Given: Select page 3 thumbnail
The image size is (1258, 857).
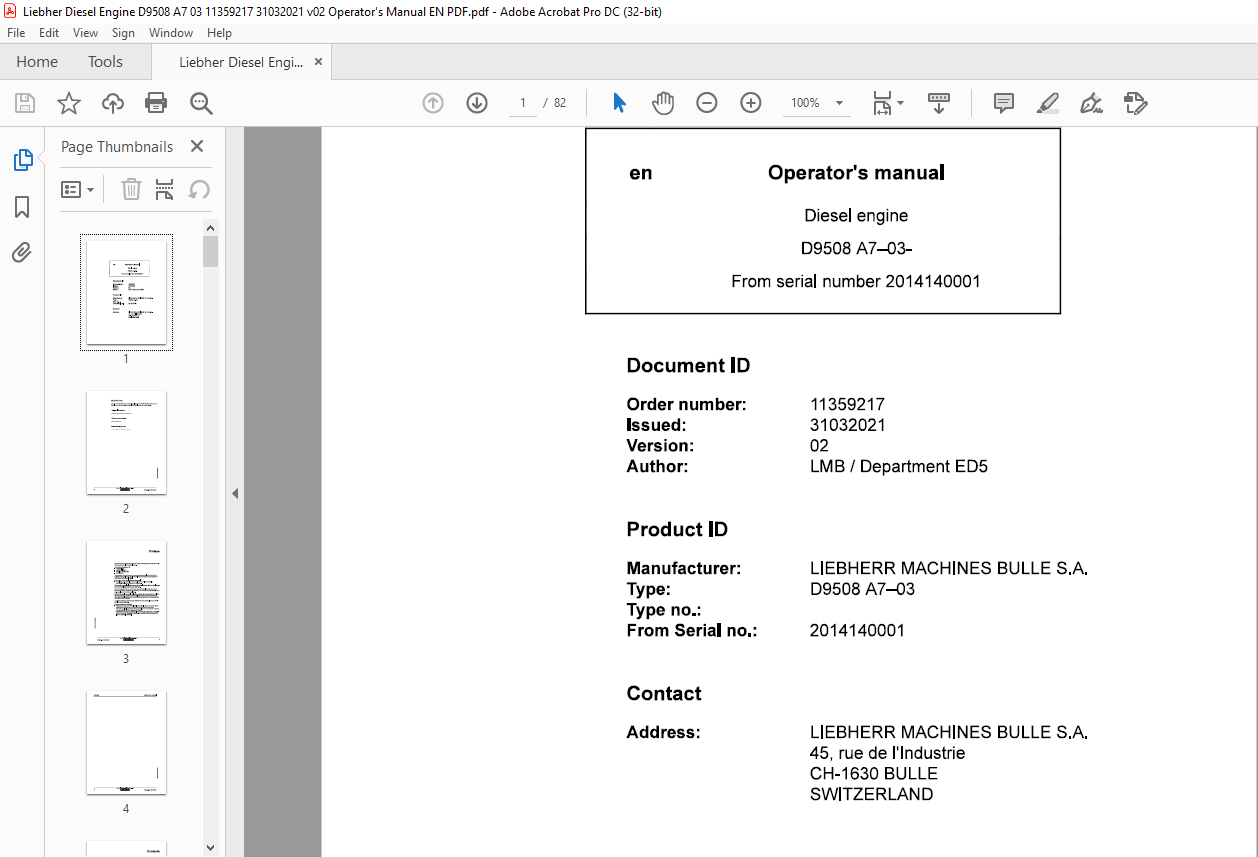Looking at the screenshot, I should (x=126, y=592).
